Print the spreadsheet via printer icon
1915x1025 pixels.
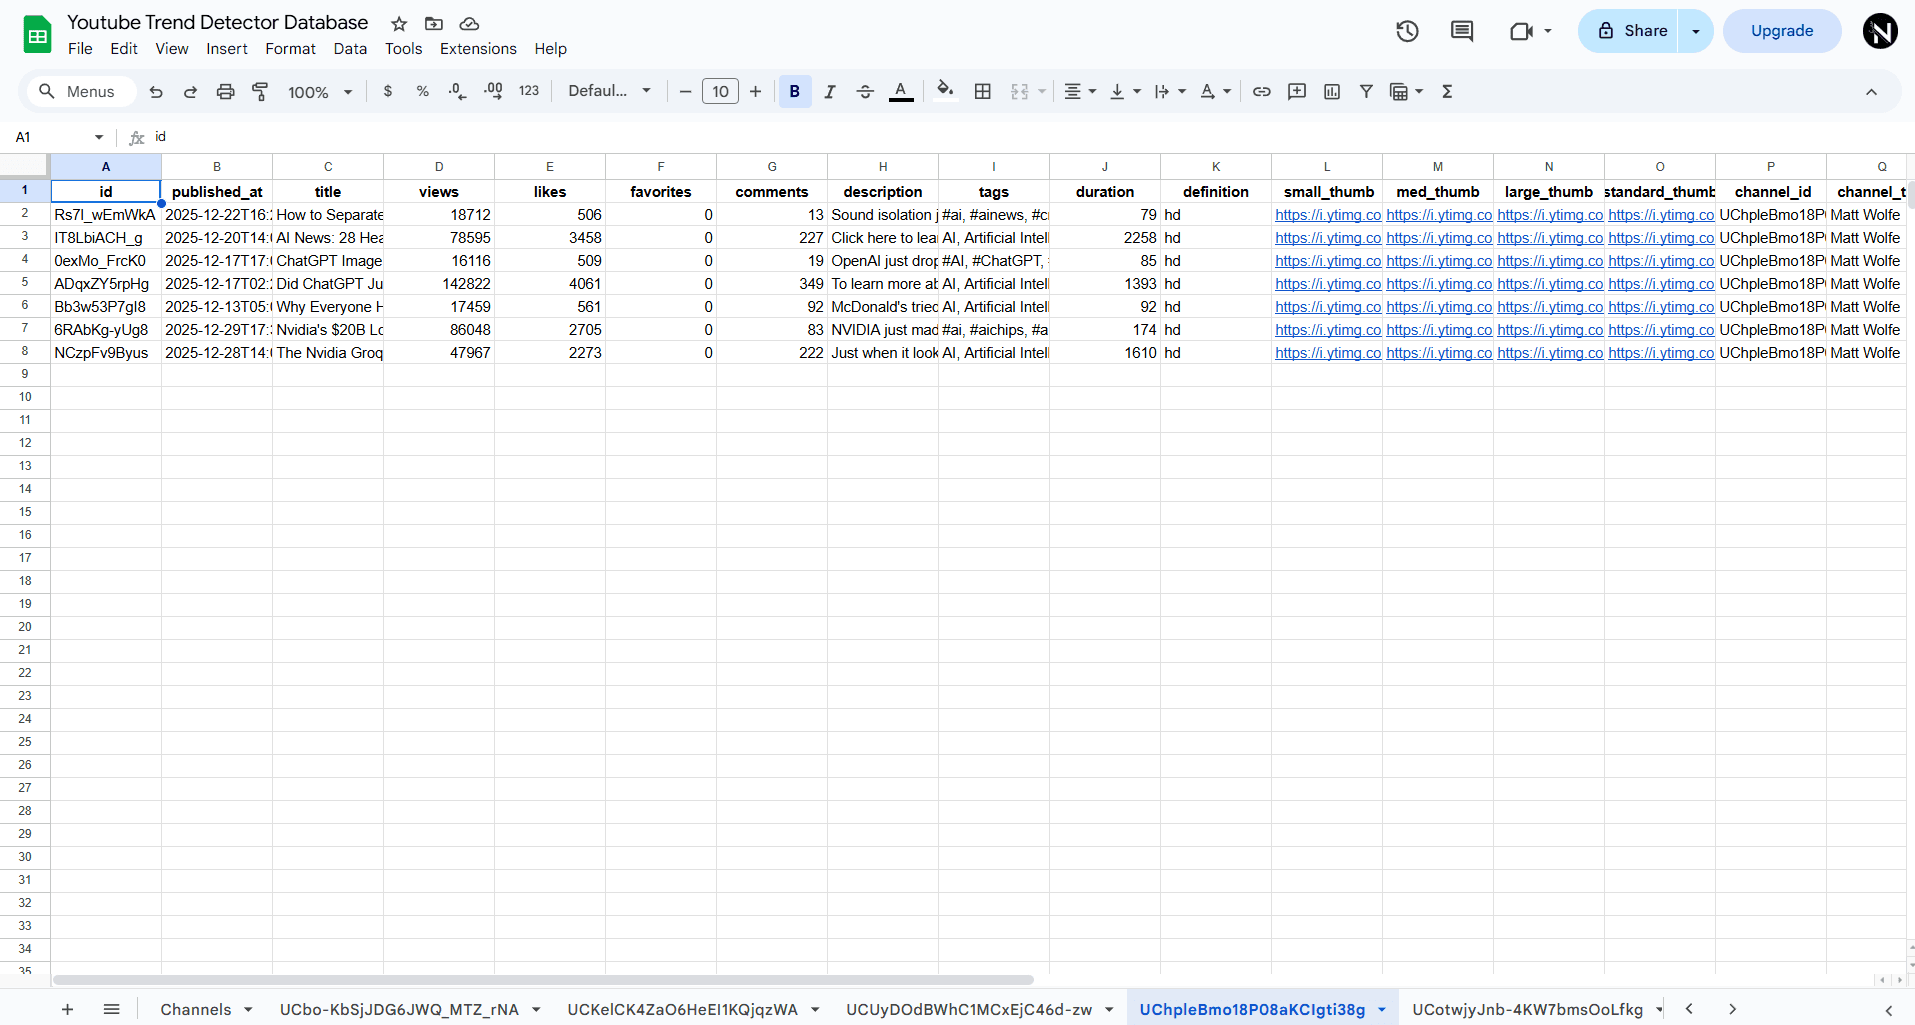click(225, 92)
